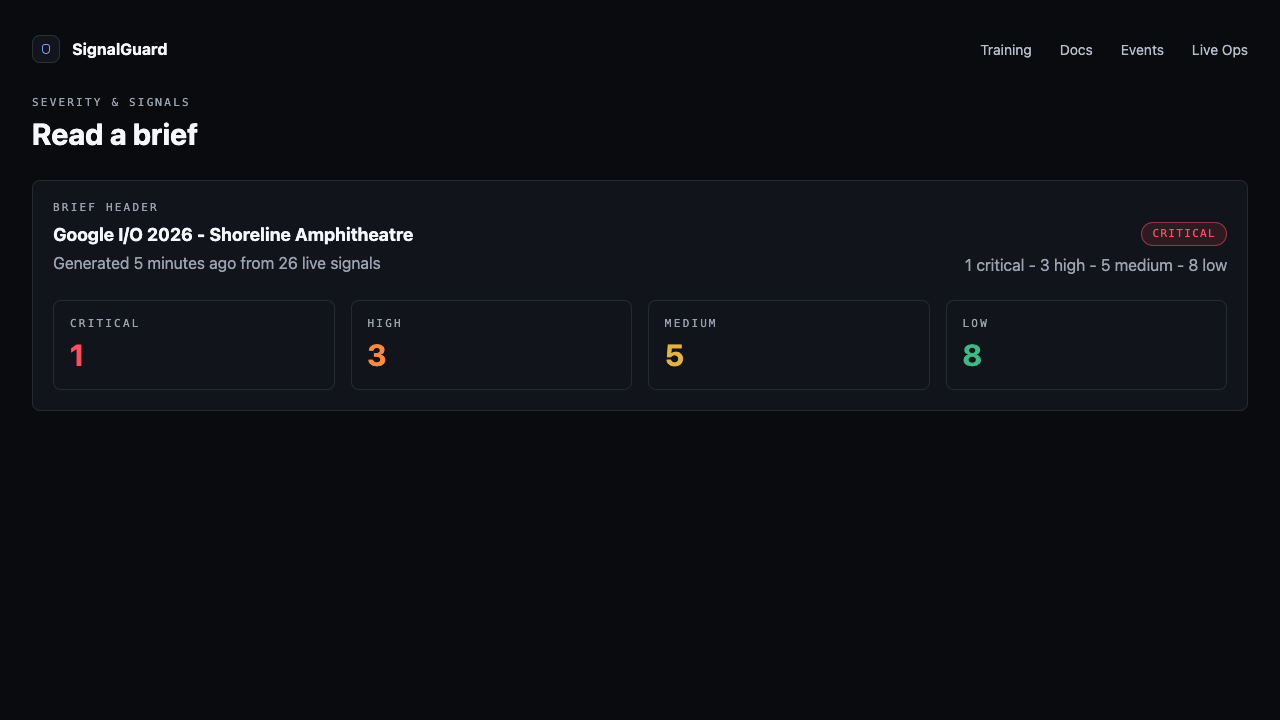The image size is (1280, 720).
Task: Click the summary '1 critical - 3 high - 5 medium - 8 low'
Action: click(x=1096, y=265)
